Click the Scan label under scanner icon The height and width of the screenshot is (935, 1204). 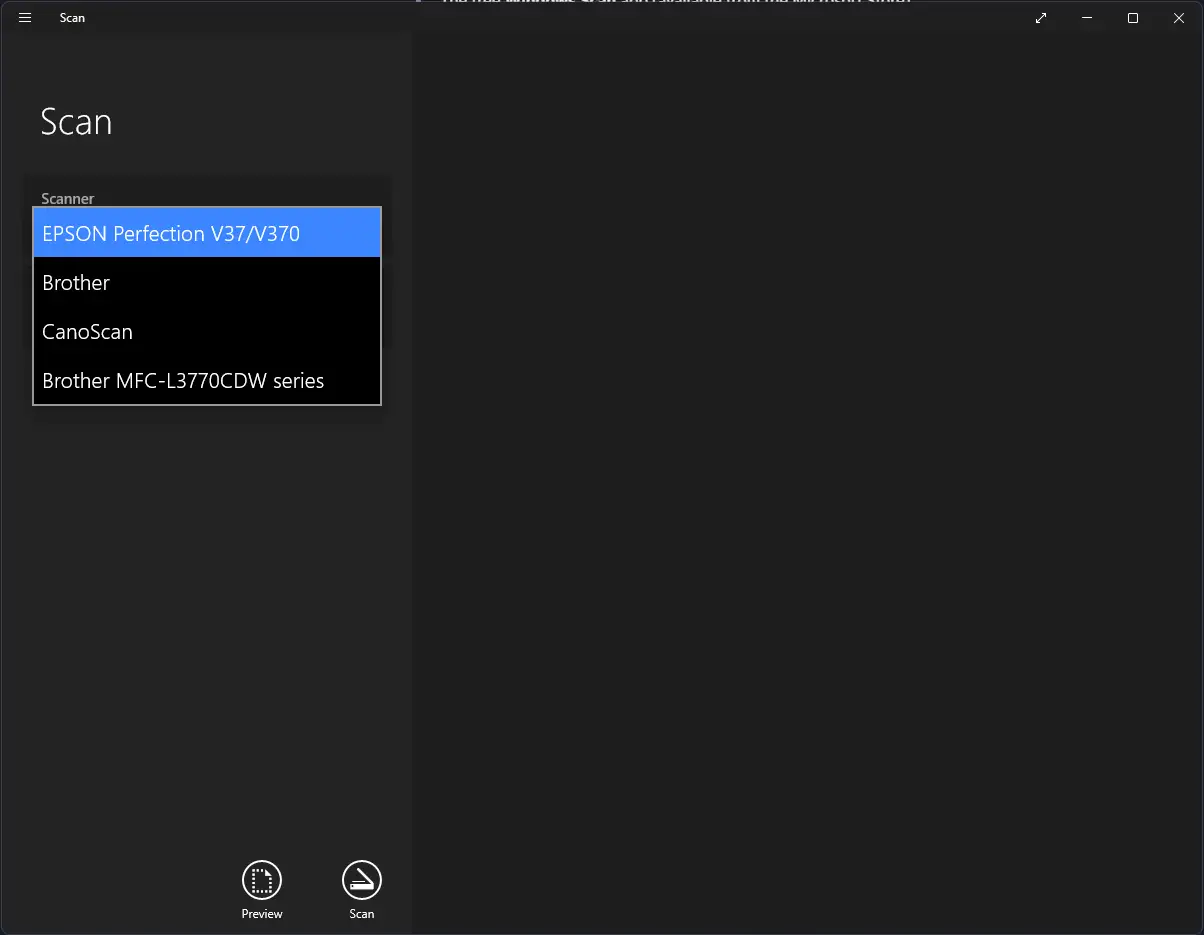pos(362,914)
